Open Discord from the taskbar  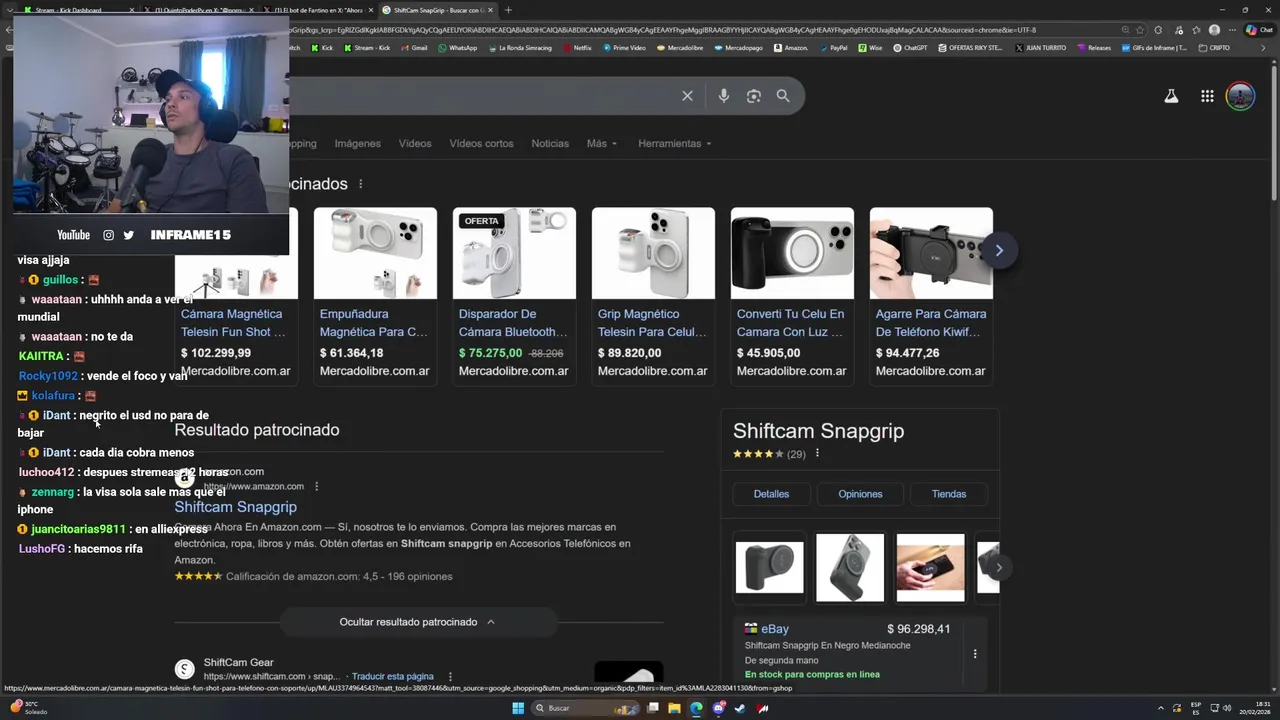click(718, 708)
